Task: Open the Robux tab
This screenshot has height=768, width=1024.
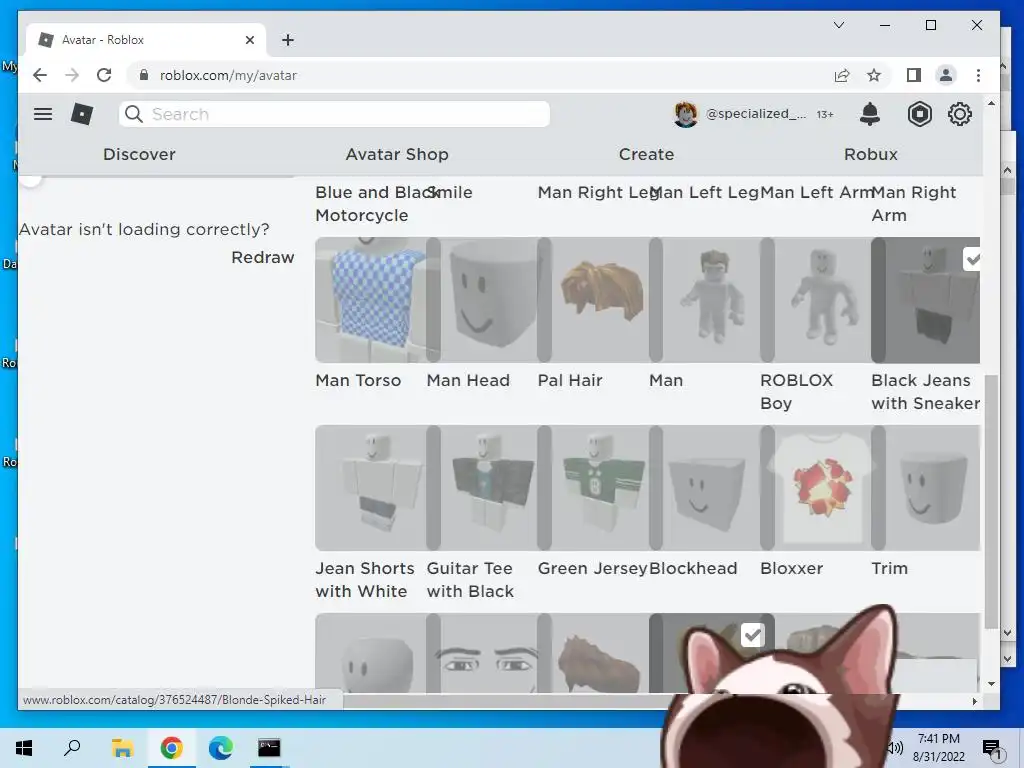Action: pyautogui.click(x=871, y=154)
